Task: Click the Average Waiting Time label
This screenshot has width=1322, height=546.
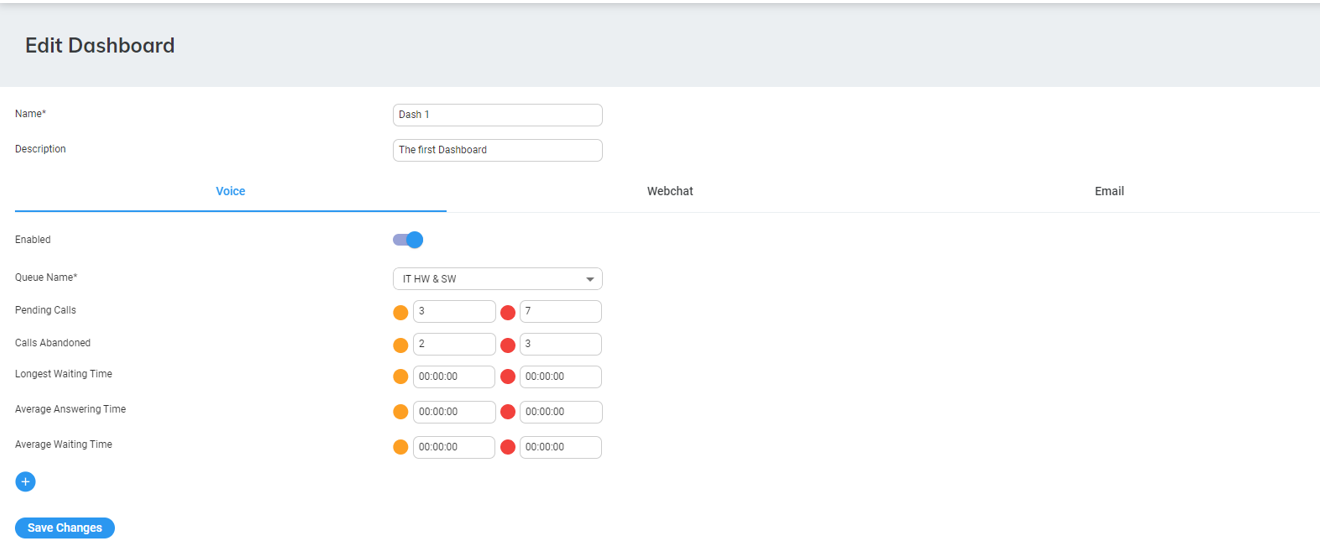Action: [64, 444]
